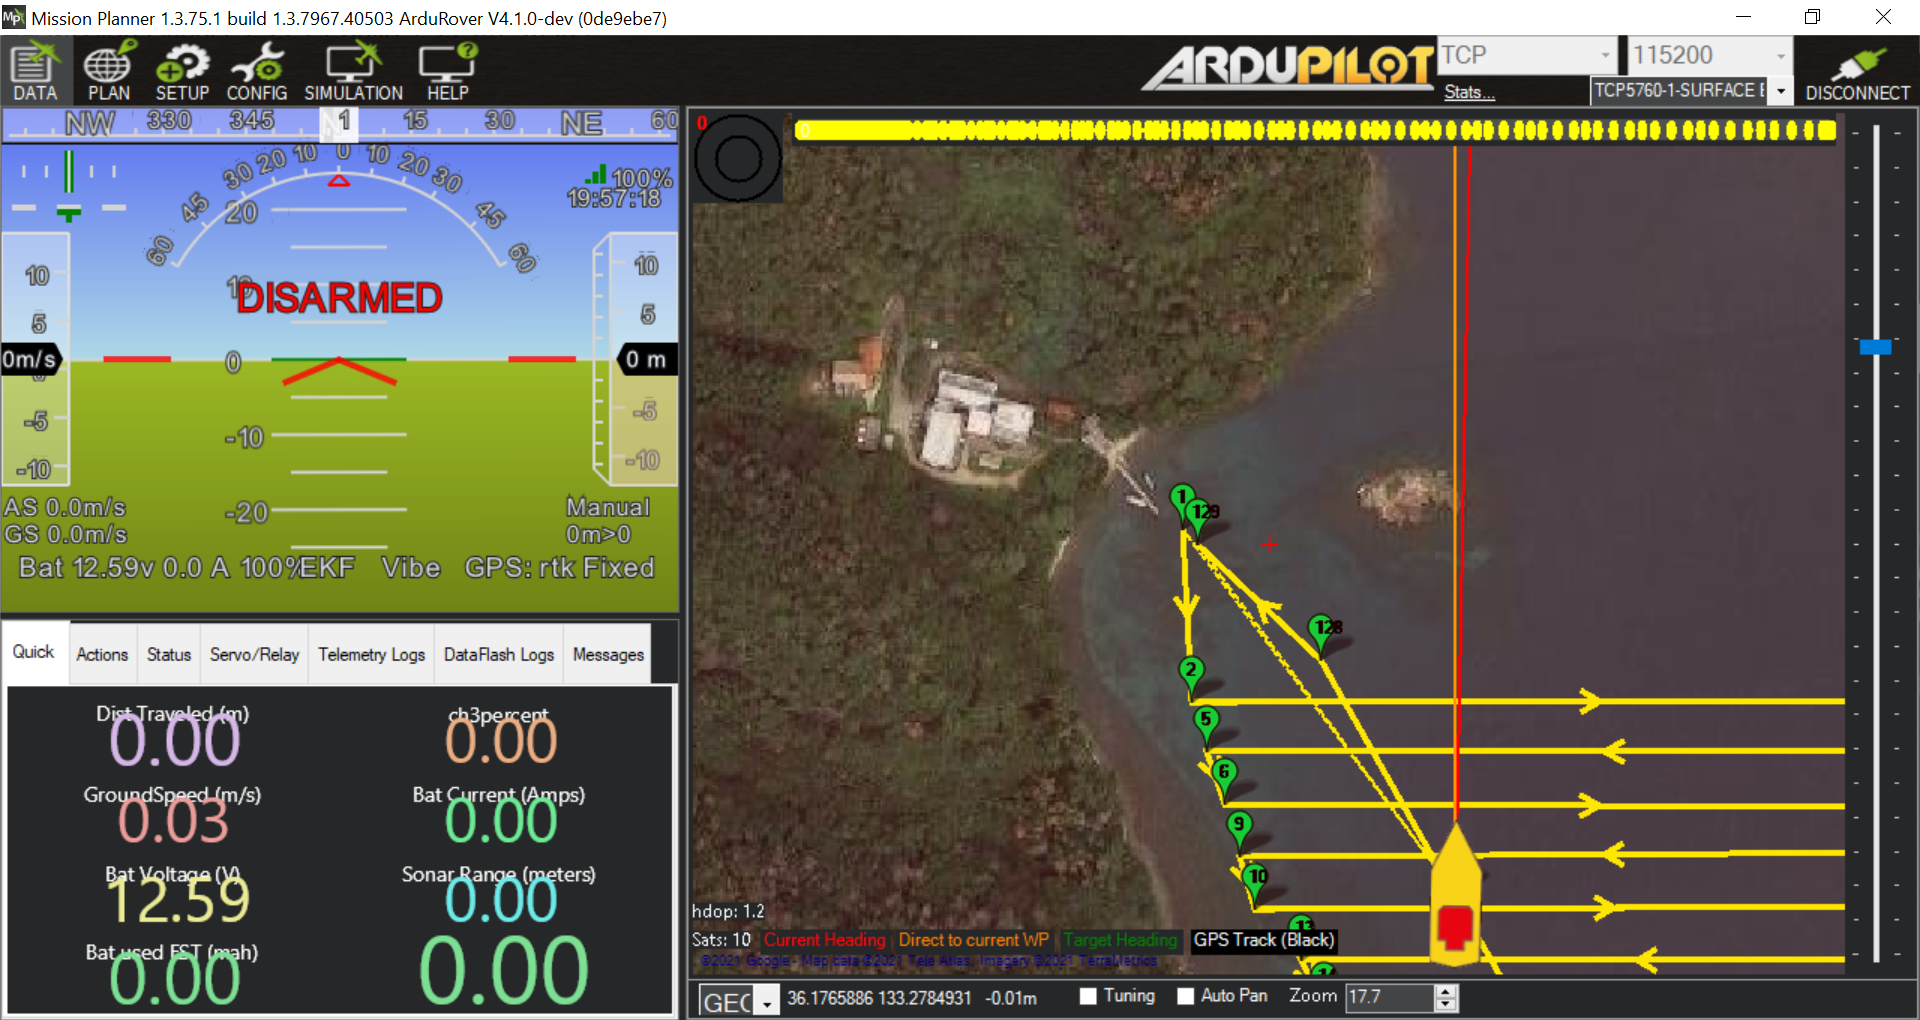The width and height of the screenshot is (1920, 1020).
Task: Open the Messages tab
Action: (x=607, y=655)
